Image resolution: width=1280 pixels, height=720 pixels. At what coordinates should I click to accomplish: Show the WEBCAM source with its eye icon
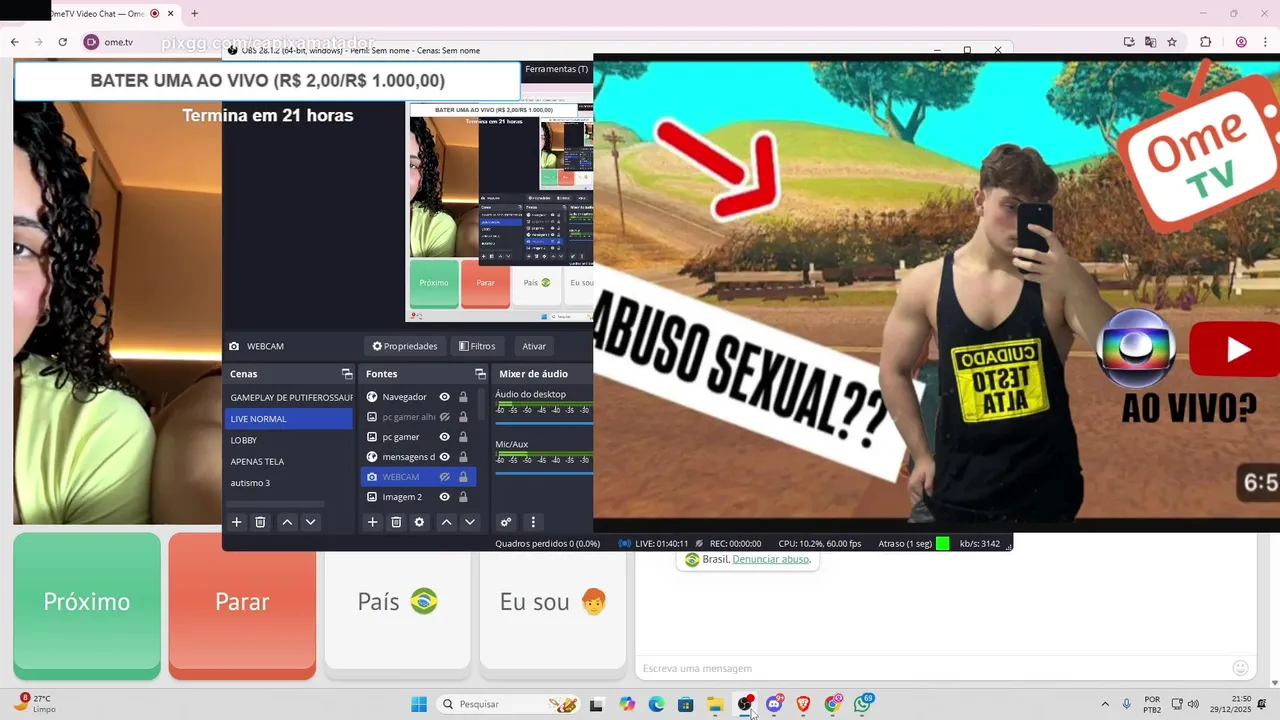pyautogui.click(x=444, y=477)
